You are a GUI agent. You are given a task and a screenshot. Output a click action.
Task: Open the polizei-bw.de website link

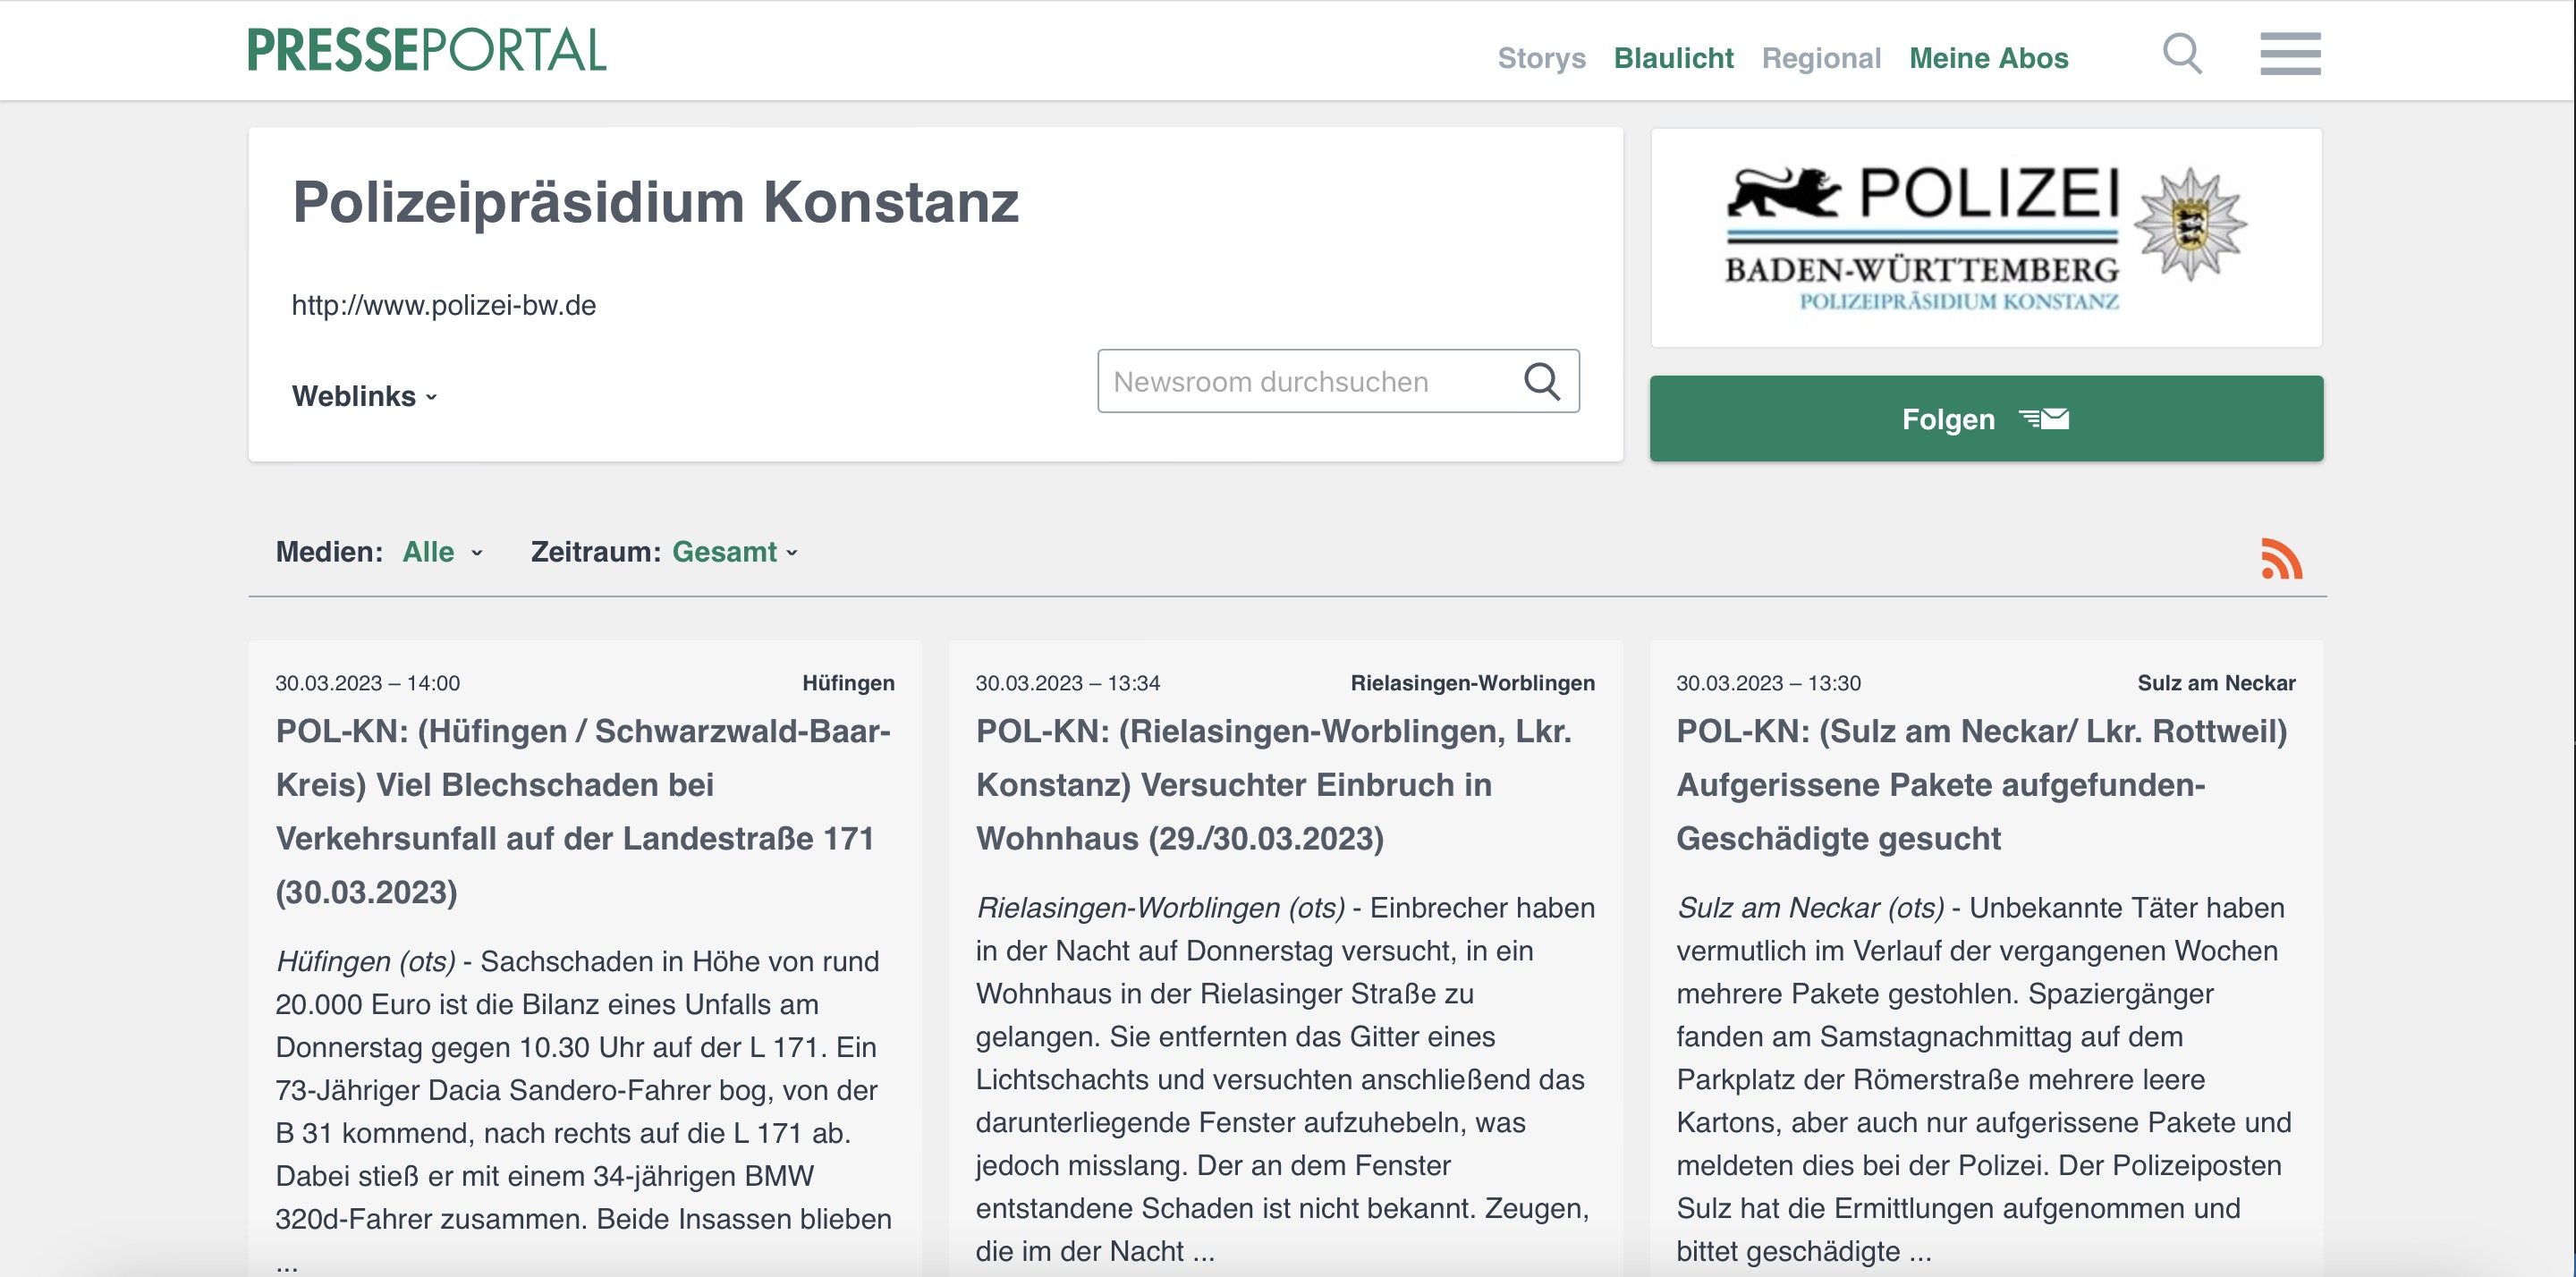pyautogui.click(x=443, y=305)
